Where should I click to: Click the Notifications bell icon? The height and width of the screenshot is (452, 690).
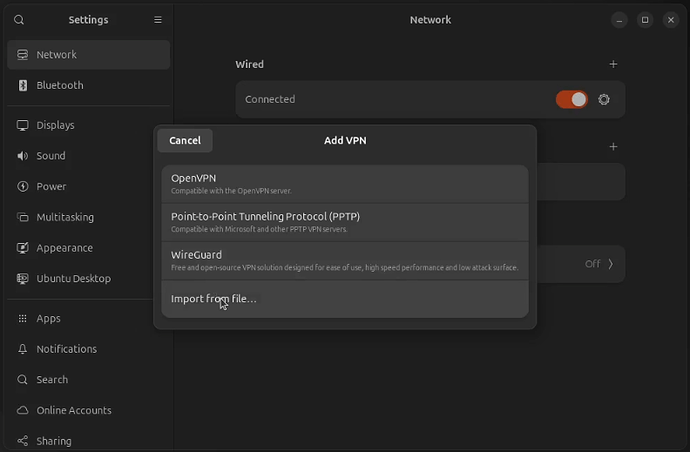pos(22,349)
